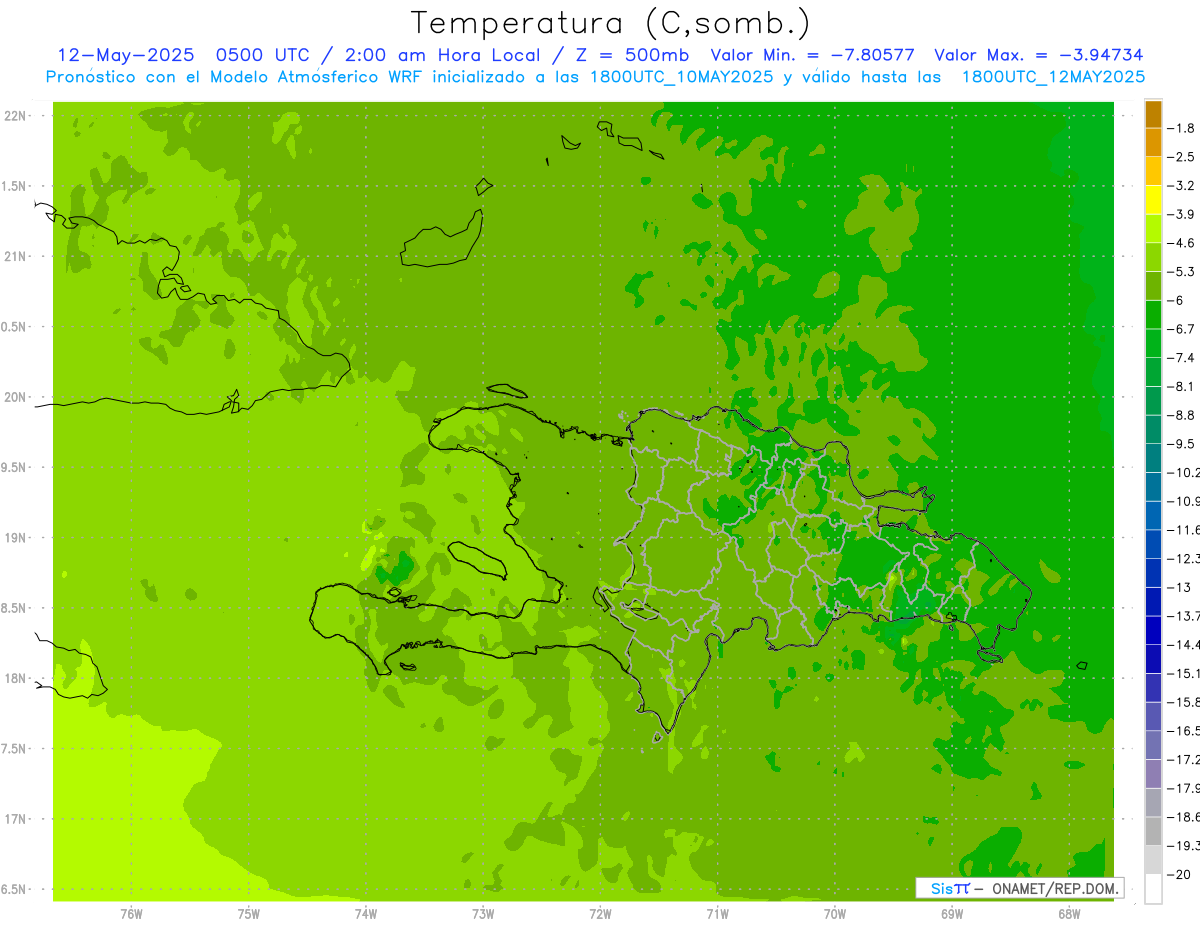Click the "-13" colorbar label
This screenshot has height=927, width=1200.
1180,587
